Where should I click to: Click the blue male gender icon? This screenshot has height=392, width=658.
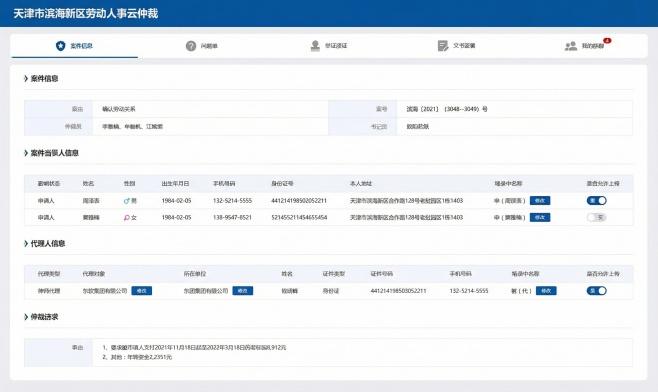[x=126, y=201]
